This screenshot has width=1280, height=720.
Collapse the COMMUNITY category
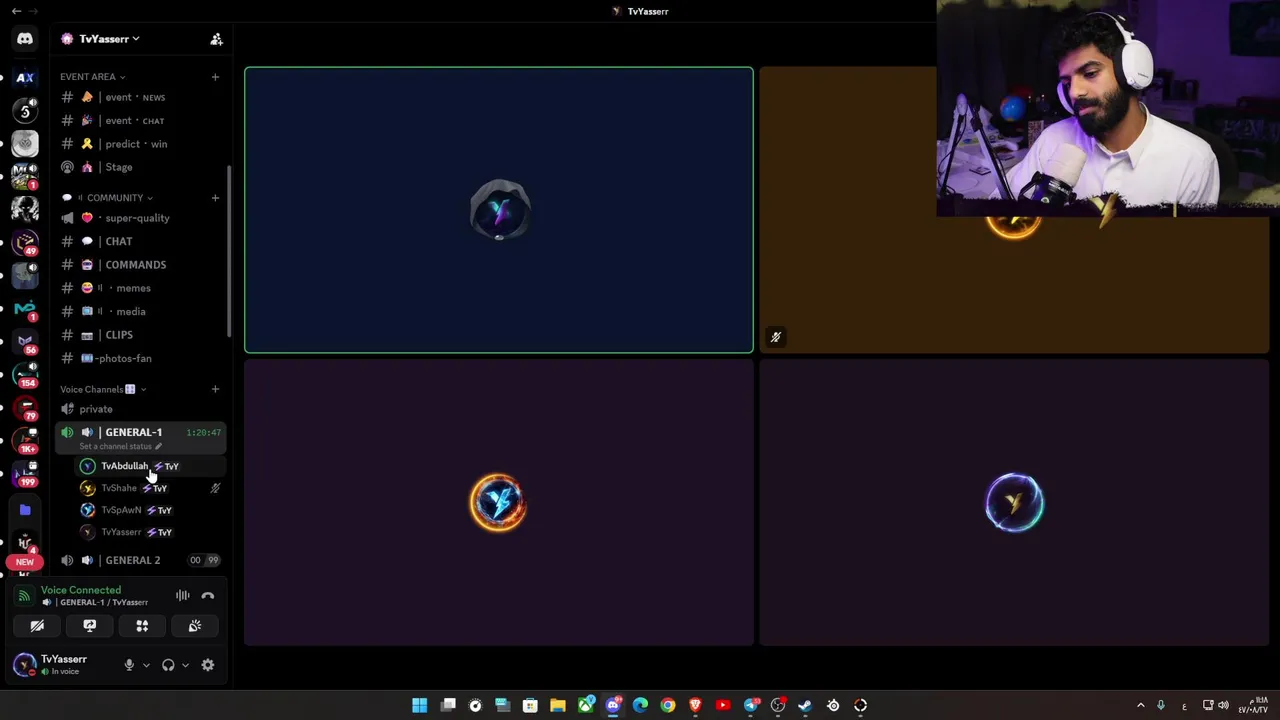[106, 197]
